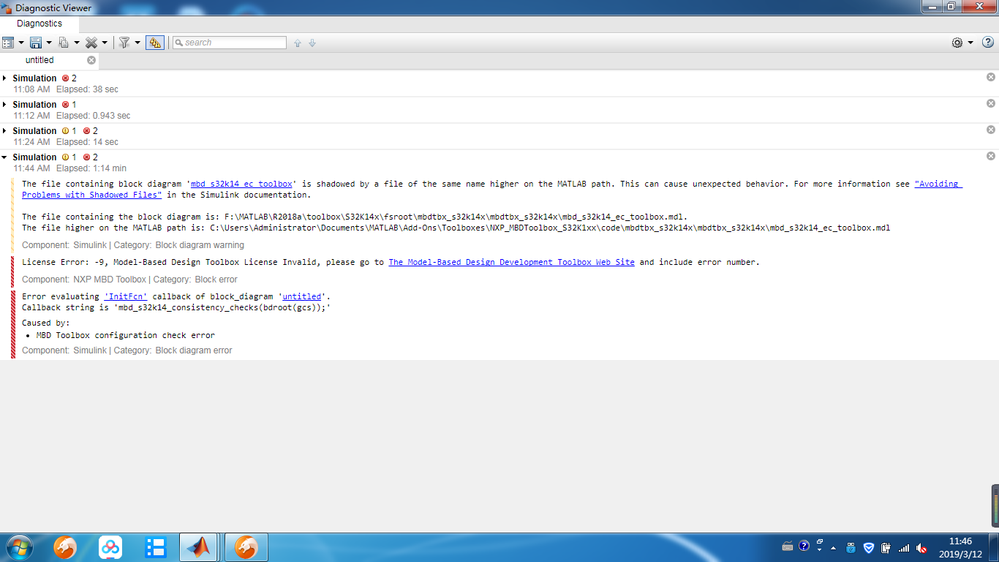Open the Avoiding Problems with Shadowed Files link

91,195
